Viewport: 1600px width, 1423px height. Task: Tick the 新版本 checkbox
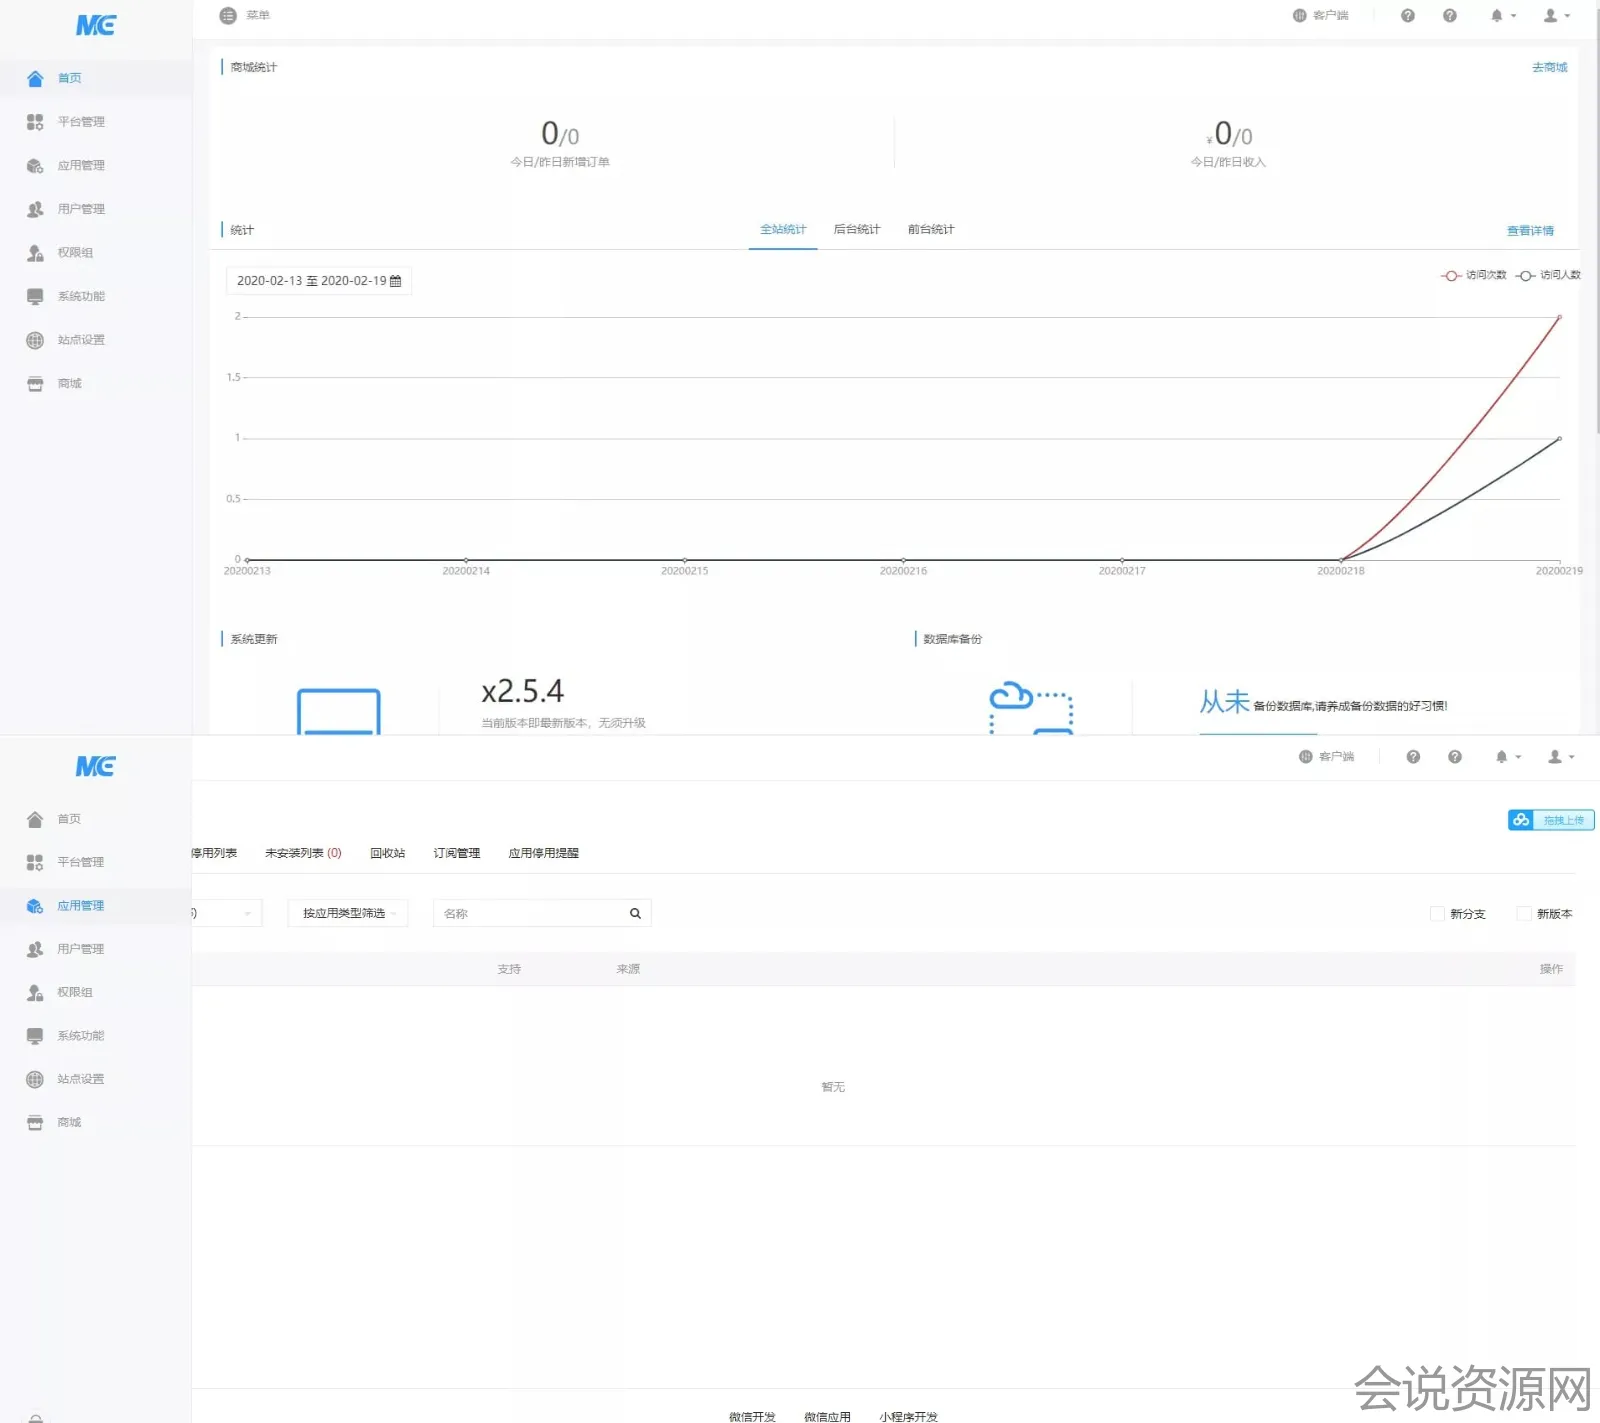[1523, 913]
